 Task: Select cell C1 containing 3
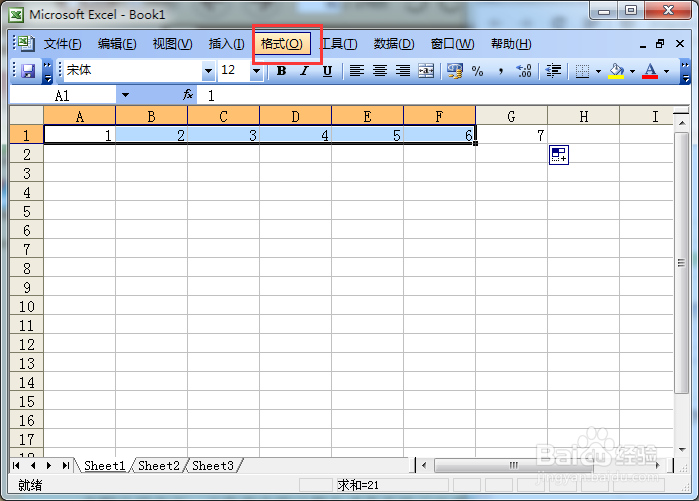223,135
